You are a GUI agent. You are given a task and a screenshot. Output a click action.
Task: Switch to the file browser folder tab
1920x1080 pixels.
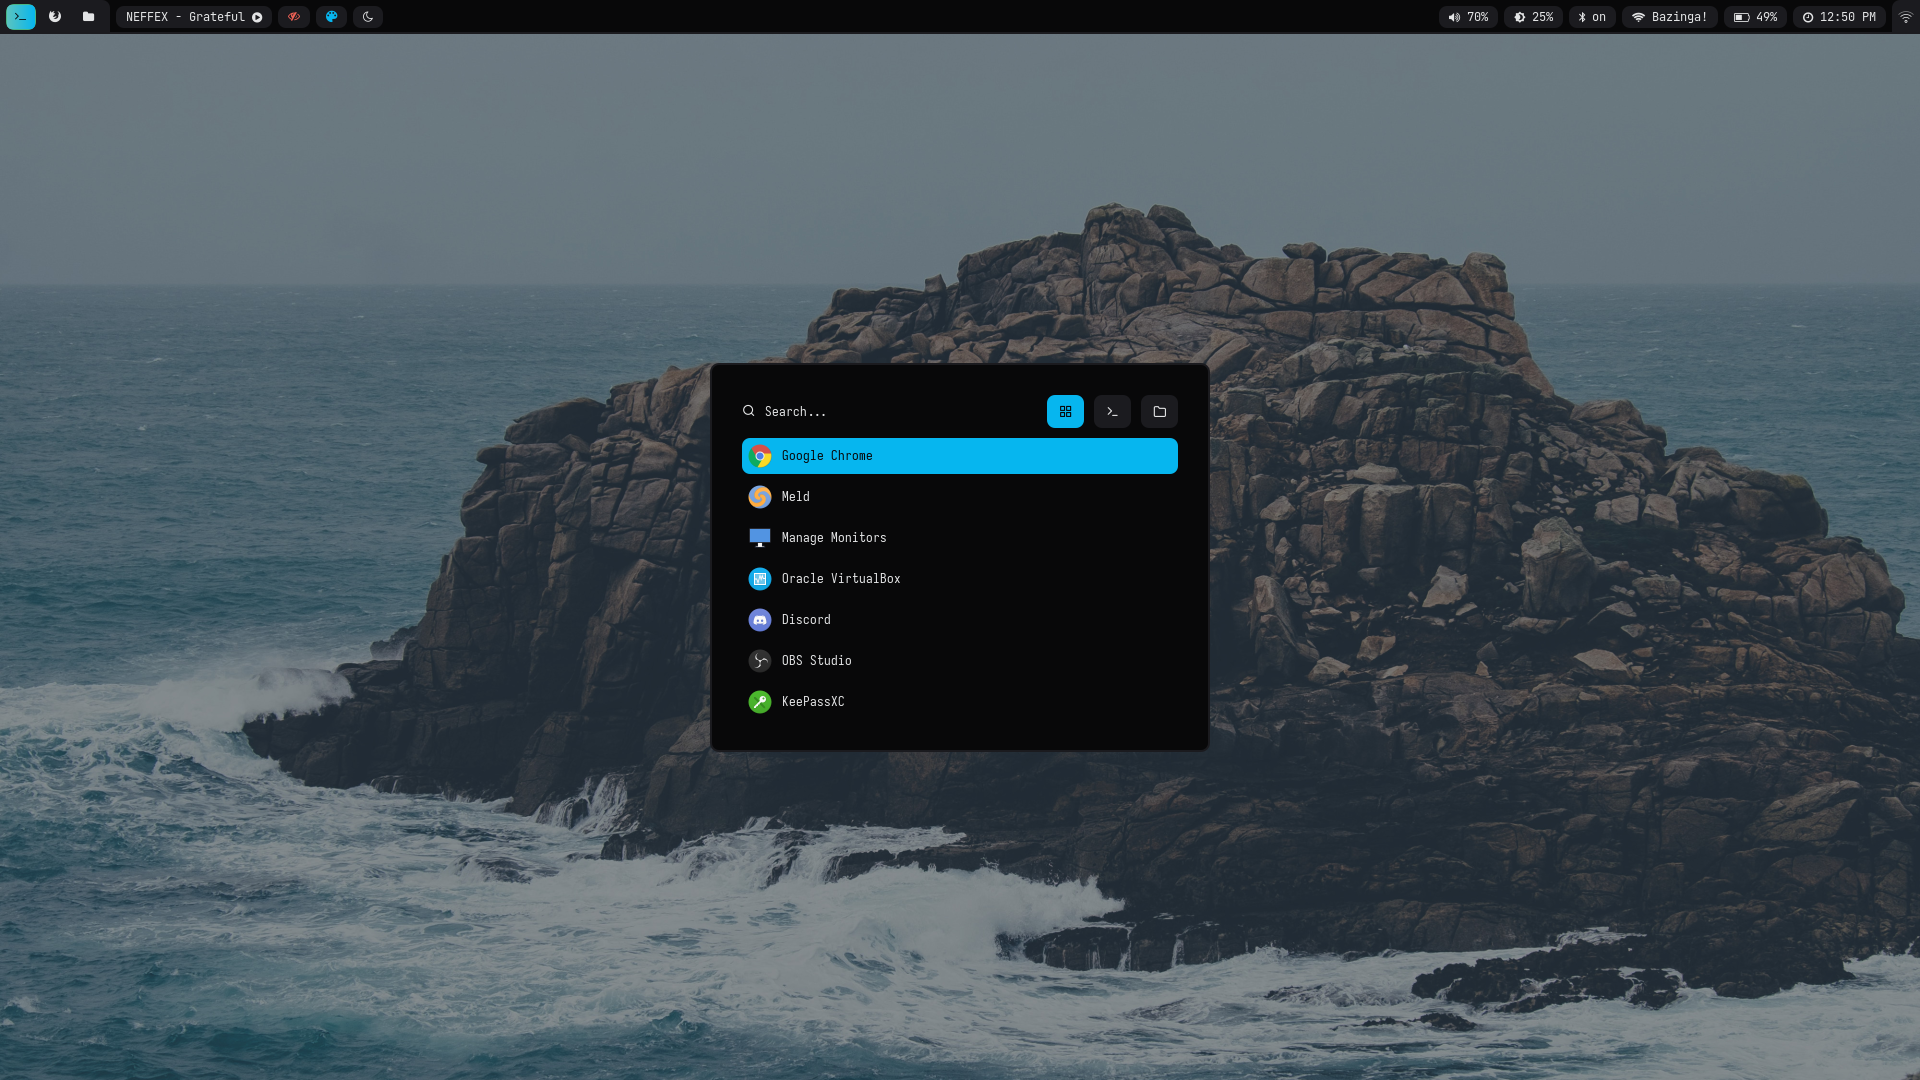coord(1159,411)
